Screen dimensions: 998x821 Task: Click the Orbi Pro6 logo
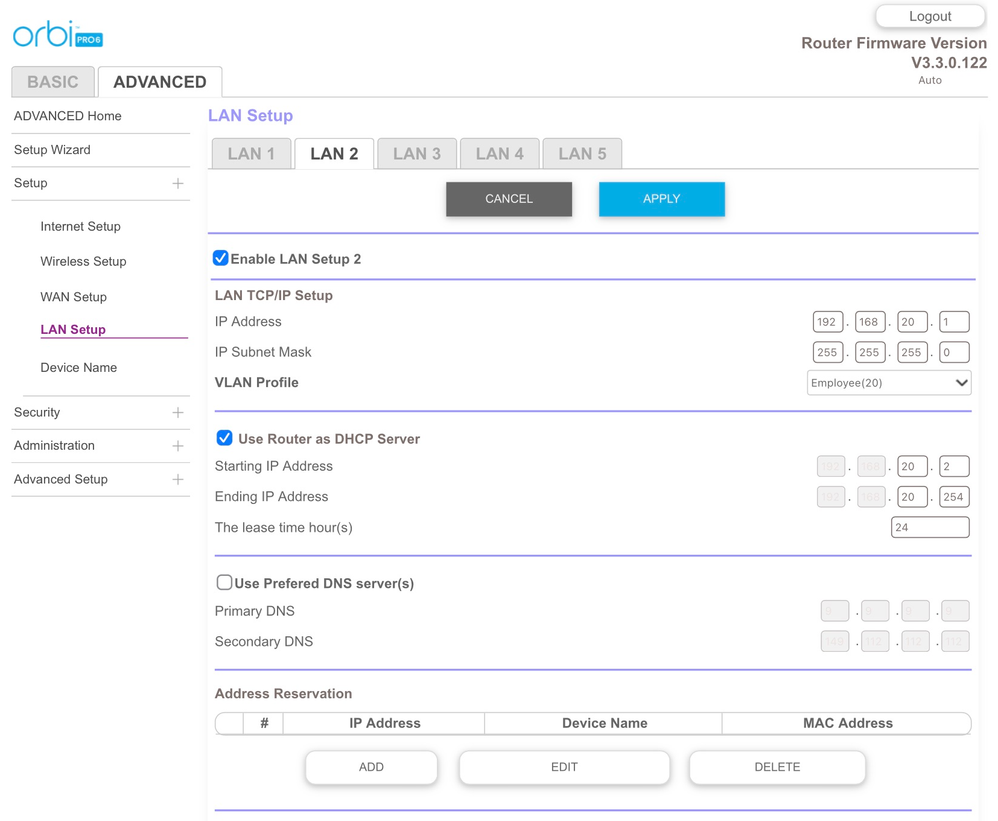pos(57,35)
